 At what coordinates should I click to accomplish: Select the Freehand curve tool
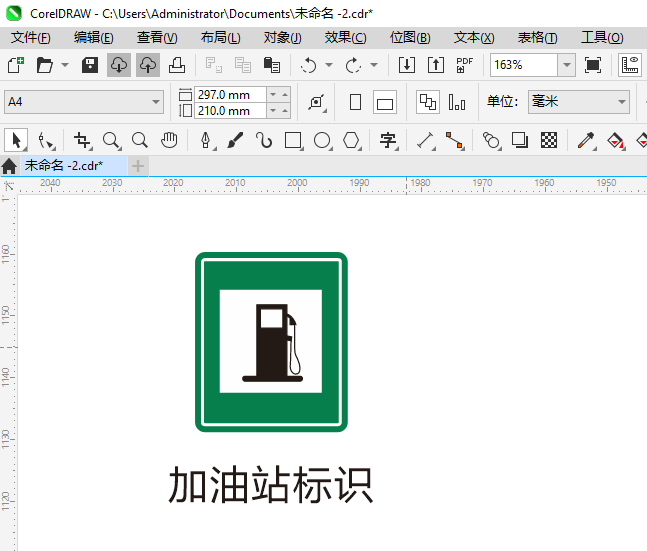(x=264, y=140)
